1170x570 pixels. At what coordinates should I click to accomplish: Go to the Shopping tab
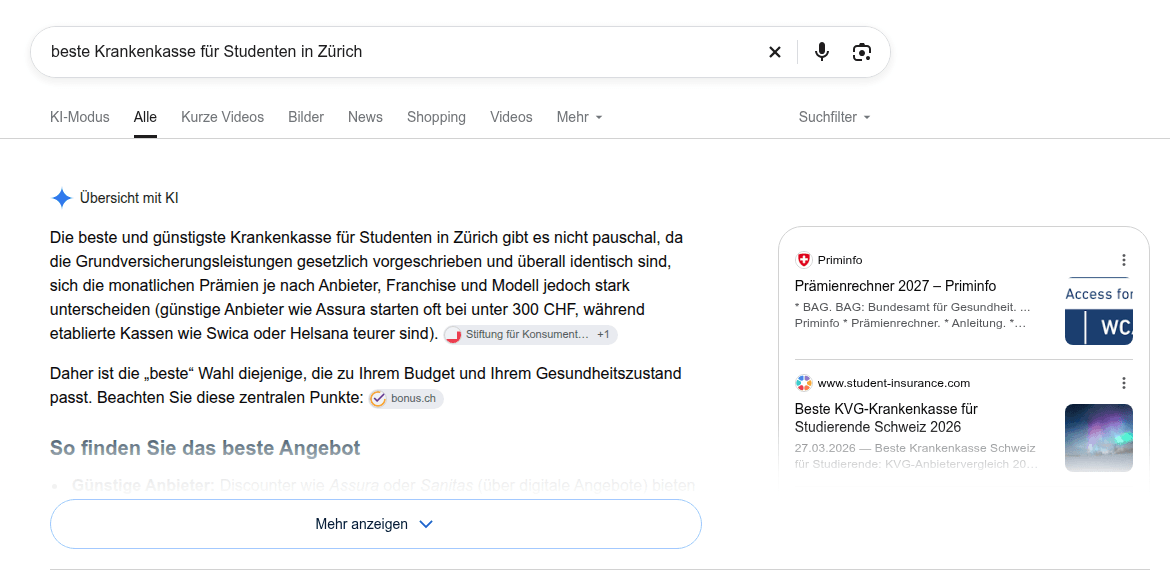click(x=437, y=117)
